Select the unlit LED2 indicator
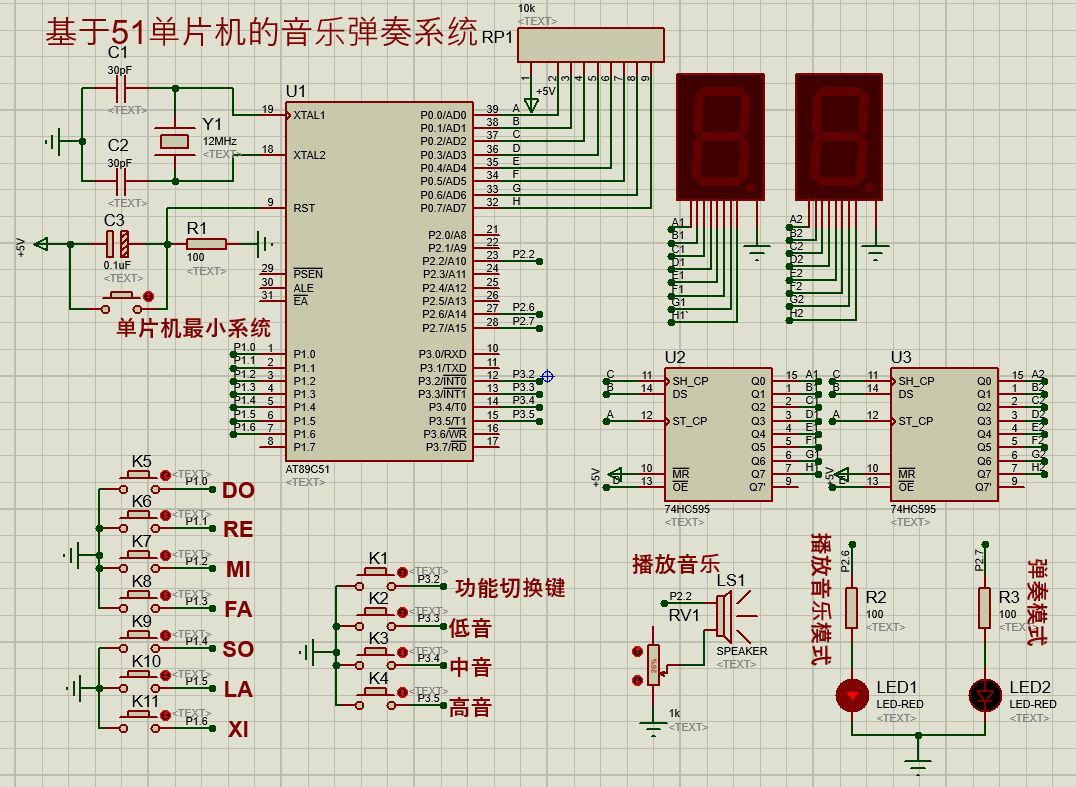The height and width of the screenshot is (787, 1076). pyautogui.click(x=985, y=696)
